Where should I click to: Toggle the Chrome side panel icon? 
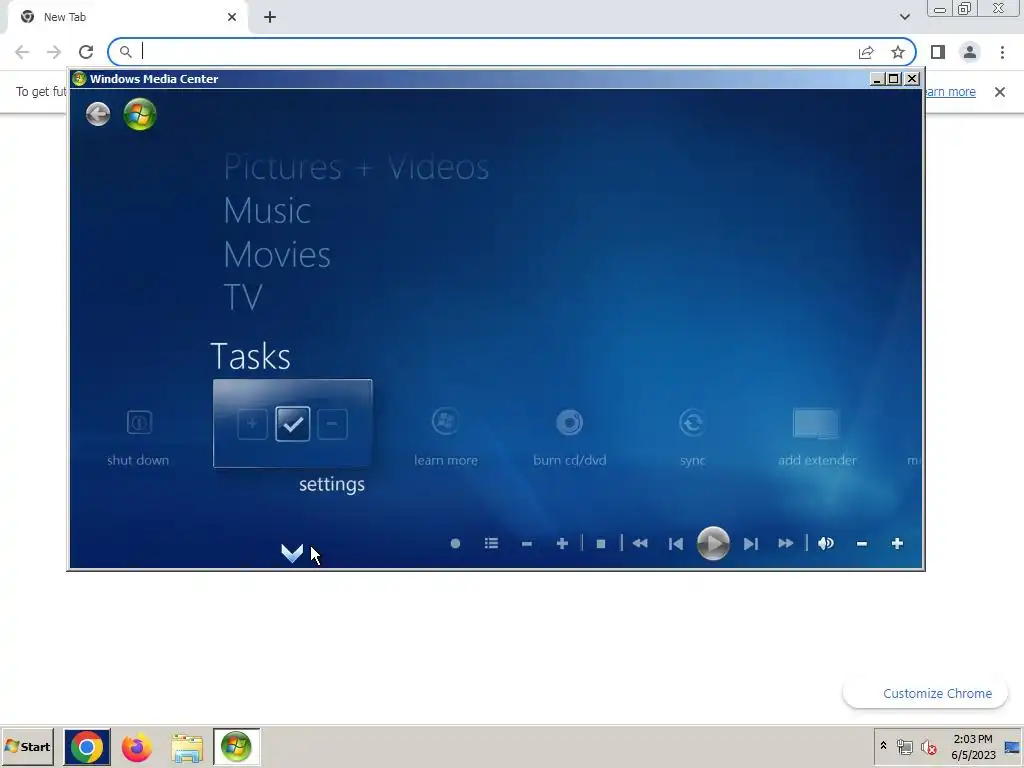[x=938, y=52]
